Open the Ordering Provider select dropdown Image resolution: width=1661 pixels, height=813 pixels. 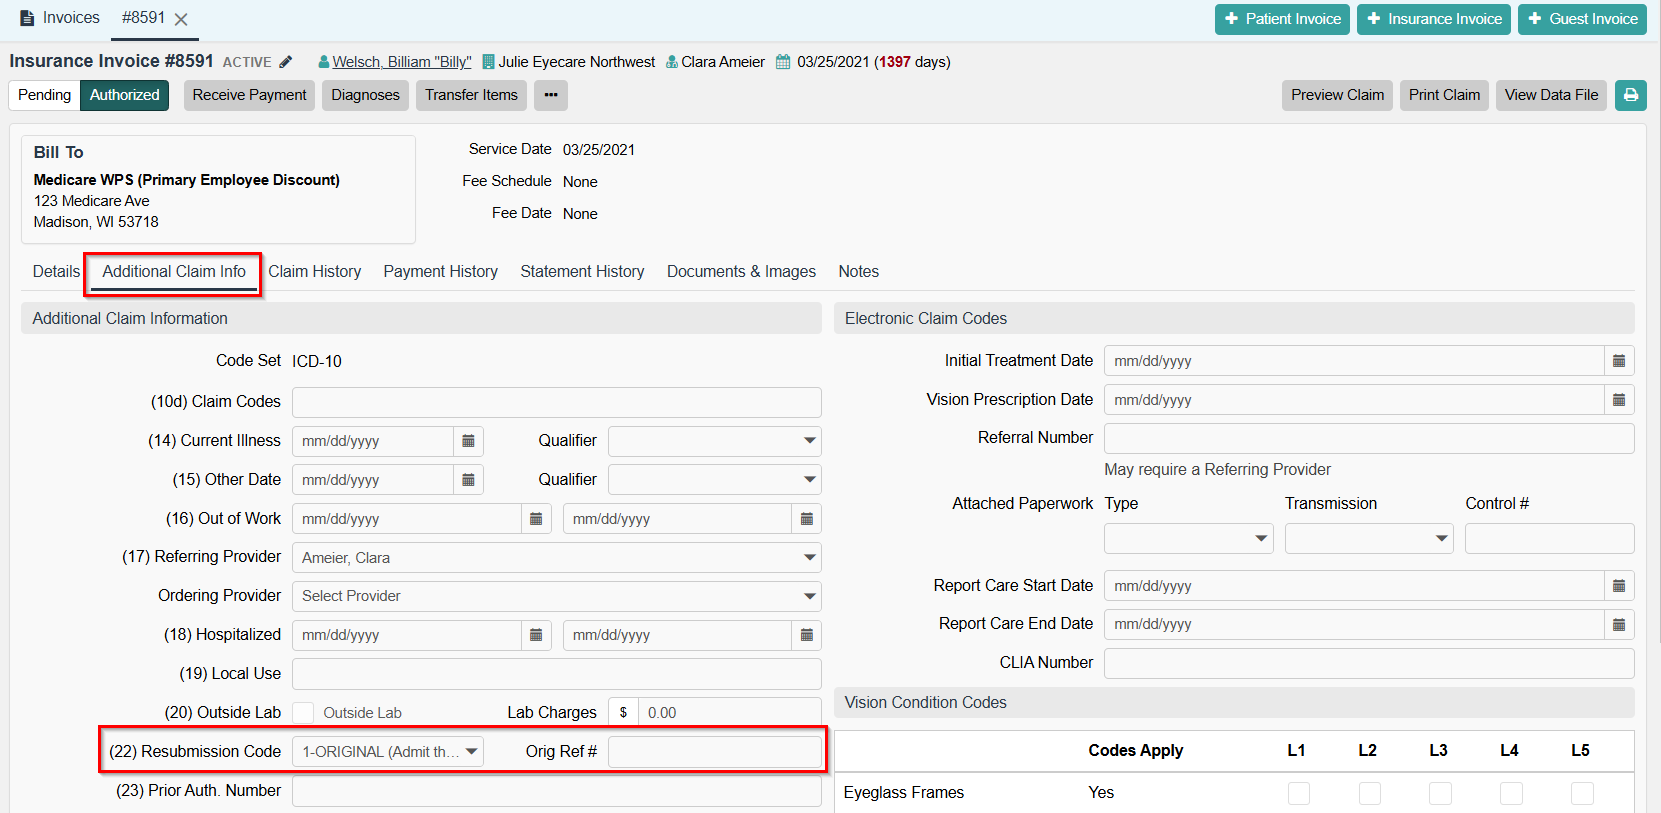click(x=556, y=596)
